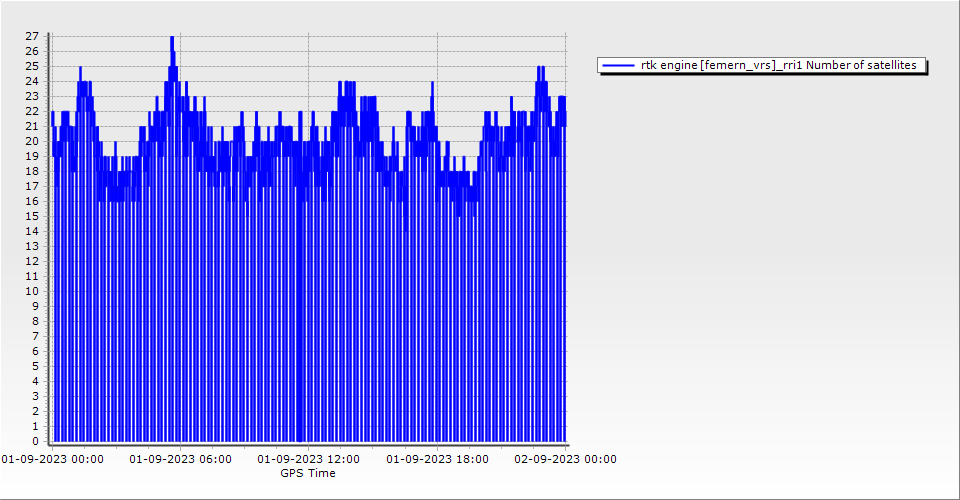Click the y-axis tick label 15
Screen dimensions: 960x500
(x=32, y=216)
